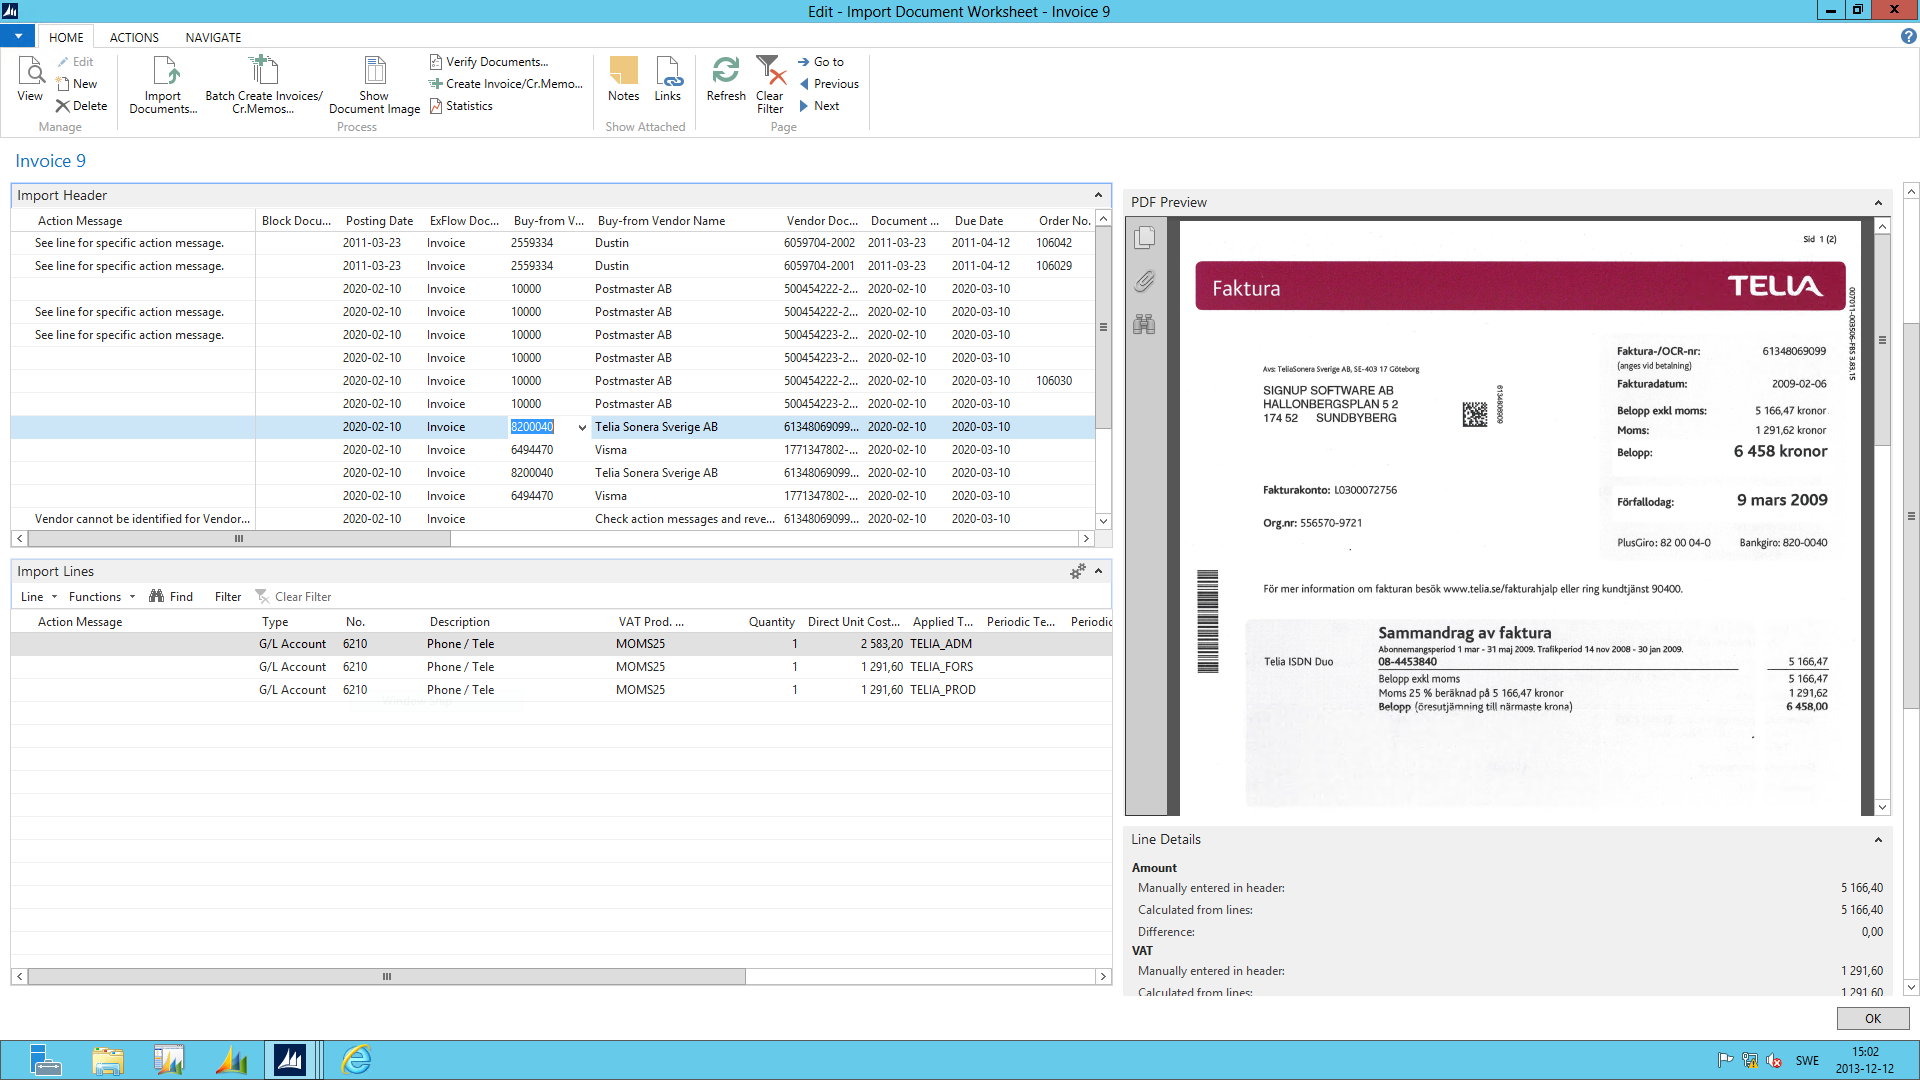Image resolution: width=1920 pixels, height=1080 pixels.
Task: Click PDF preview page thumbnails icon
Action: (1145, 237)
